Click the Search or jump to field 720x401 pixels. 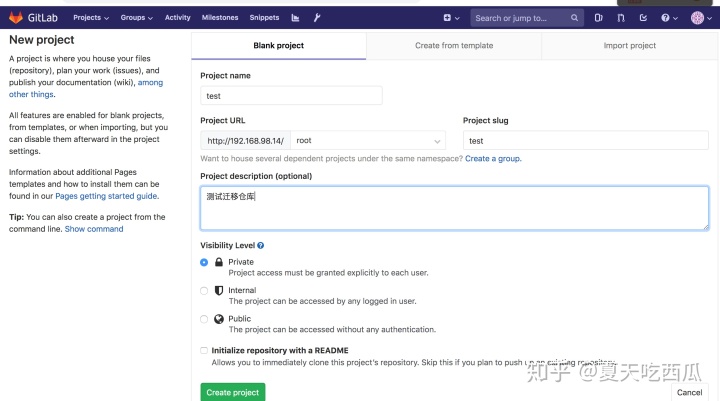[x=527, y=18]
